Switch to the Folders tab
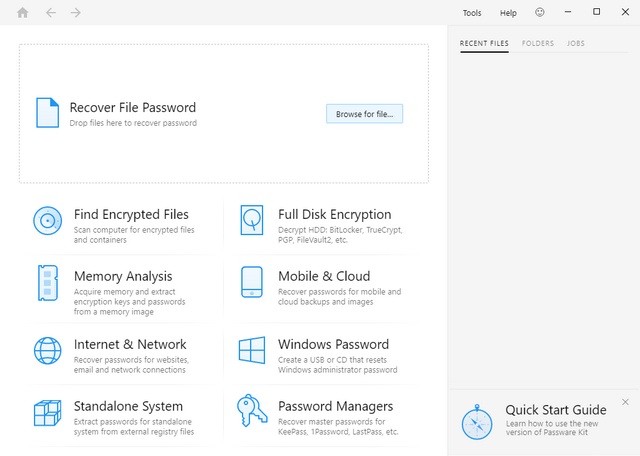 click(x=537, y=44)
